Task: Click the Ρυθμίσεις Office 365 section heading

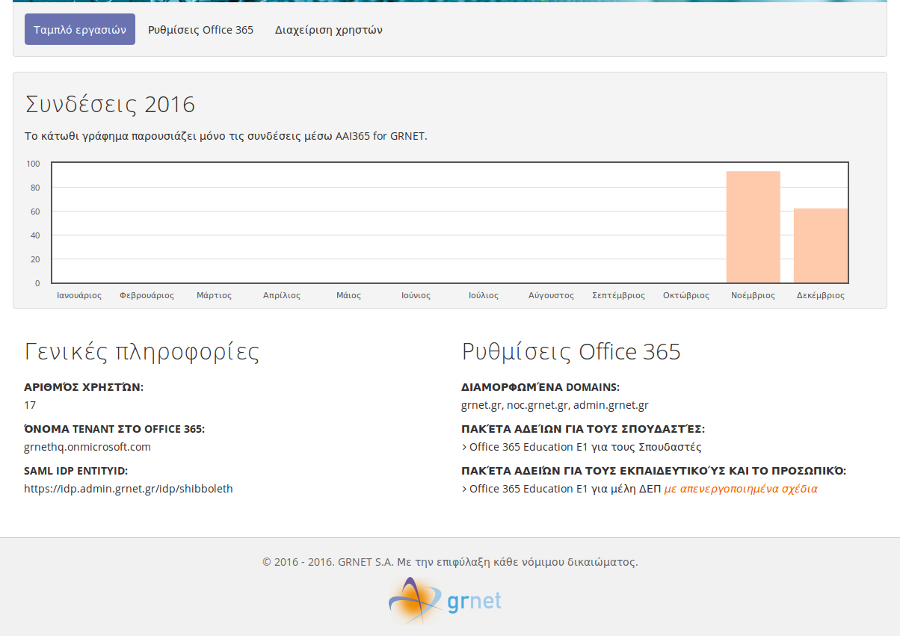Action: point(571,352)
